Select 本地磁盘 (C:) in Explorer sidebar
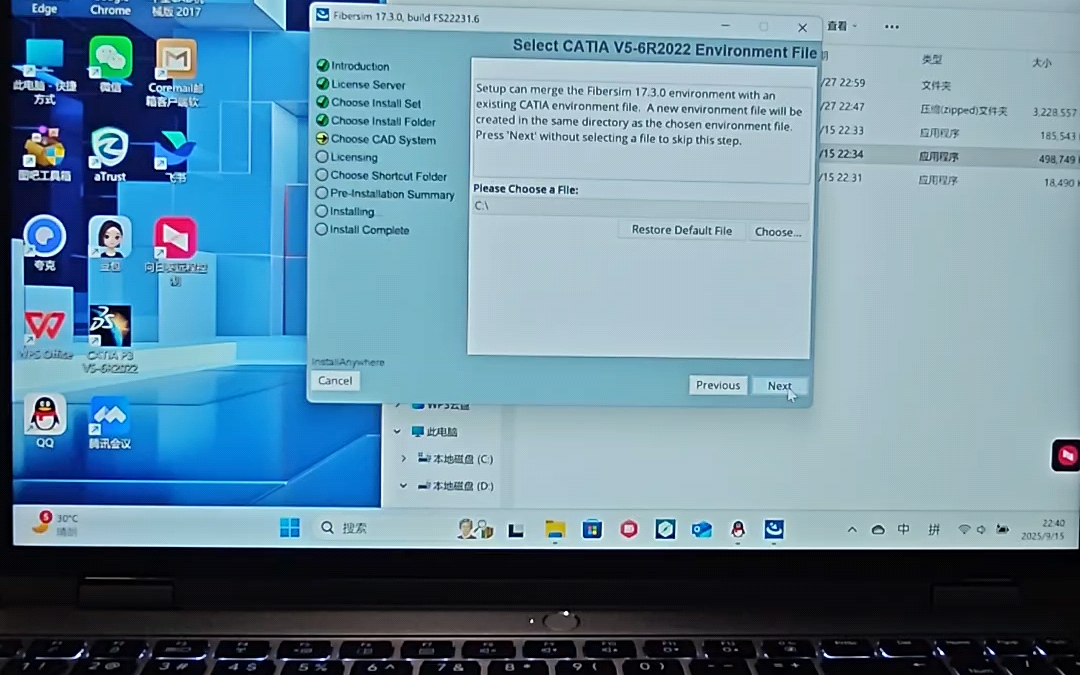Screen dimensions: 1080x675 (x=455, y=459)
